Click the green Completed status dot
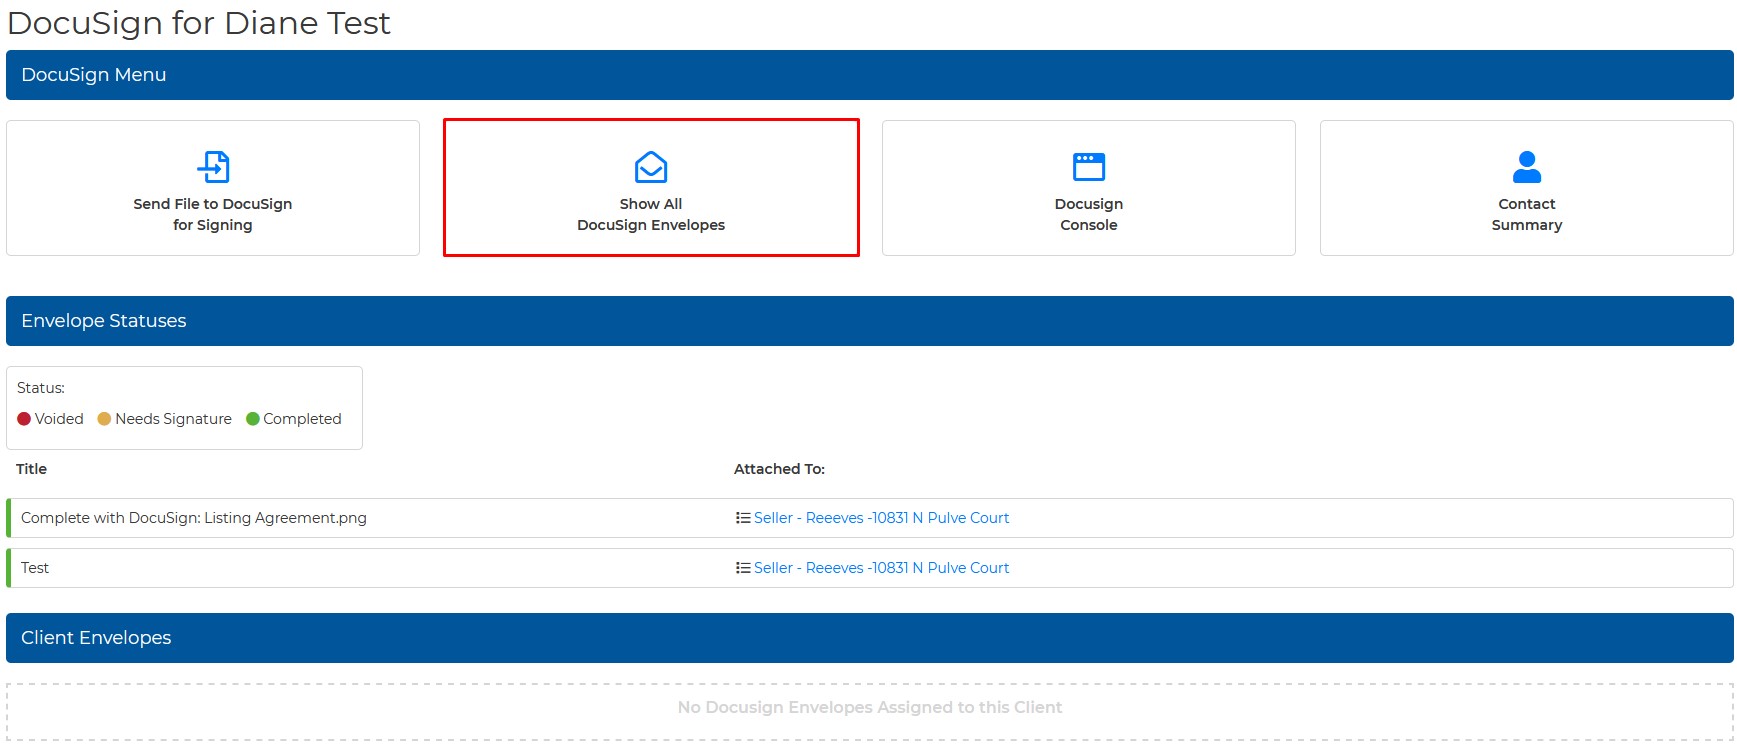Image resolution: width=1737 pixels, height=747 pixels. point(253,419)
